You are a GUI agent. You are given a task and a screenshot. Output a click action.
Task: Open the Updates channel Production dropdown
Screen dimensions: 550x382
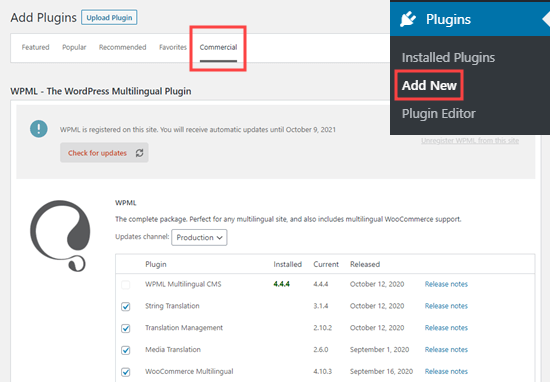tap(199, 237)
